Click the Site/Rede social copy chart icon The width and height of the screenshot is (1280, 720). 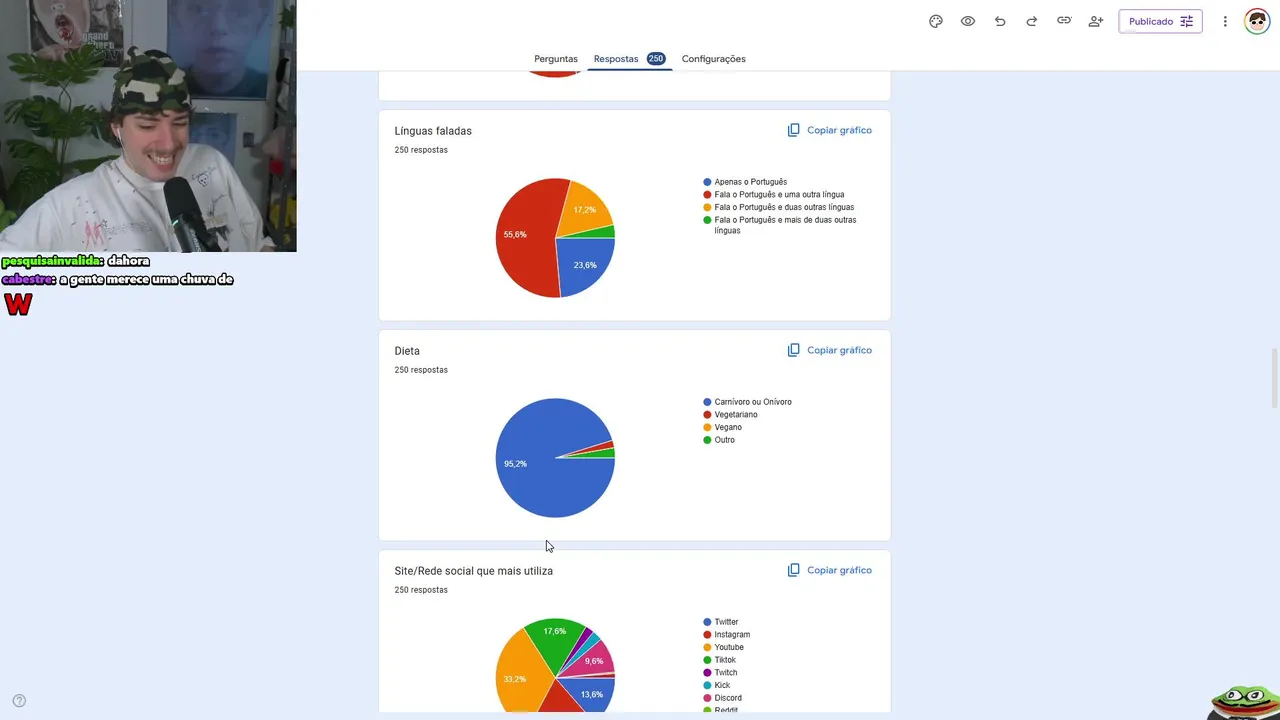(x=793, y=570)
